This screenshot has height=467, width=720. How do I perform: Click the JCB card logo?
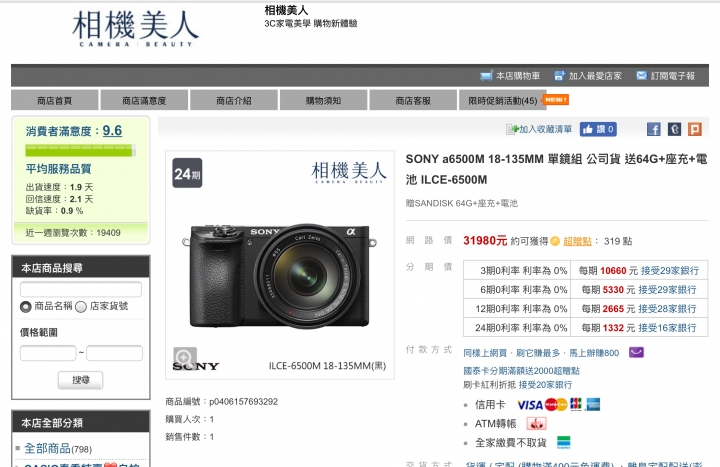coord(576,405)
